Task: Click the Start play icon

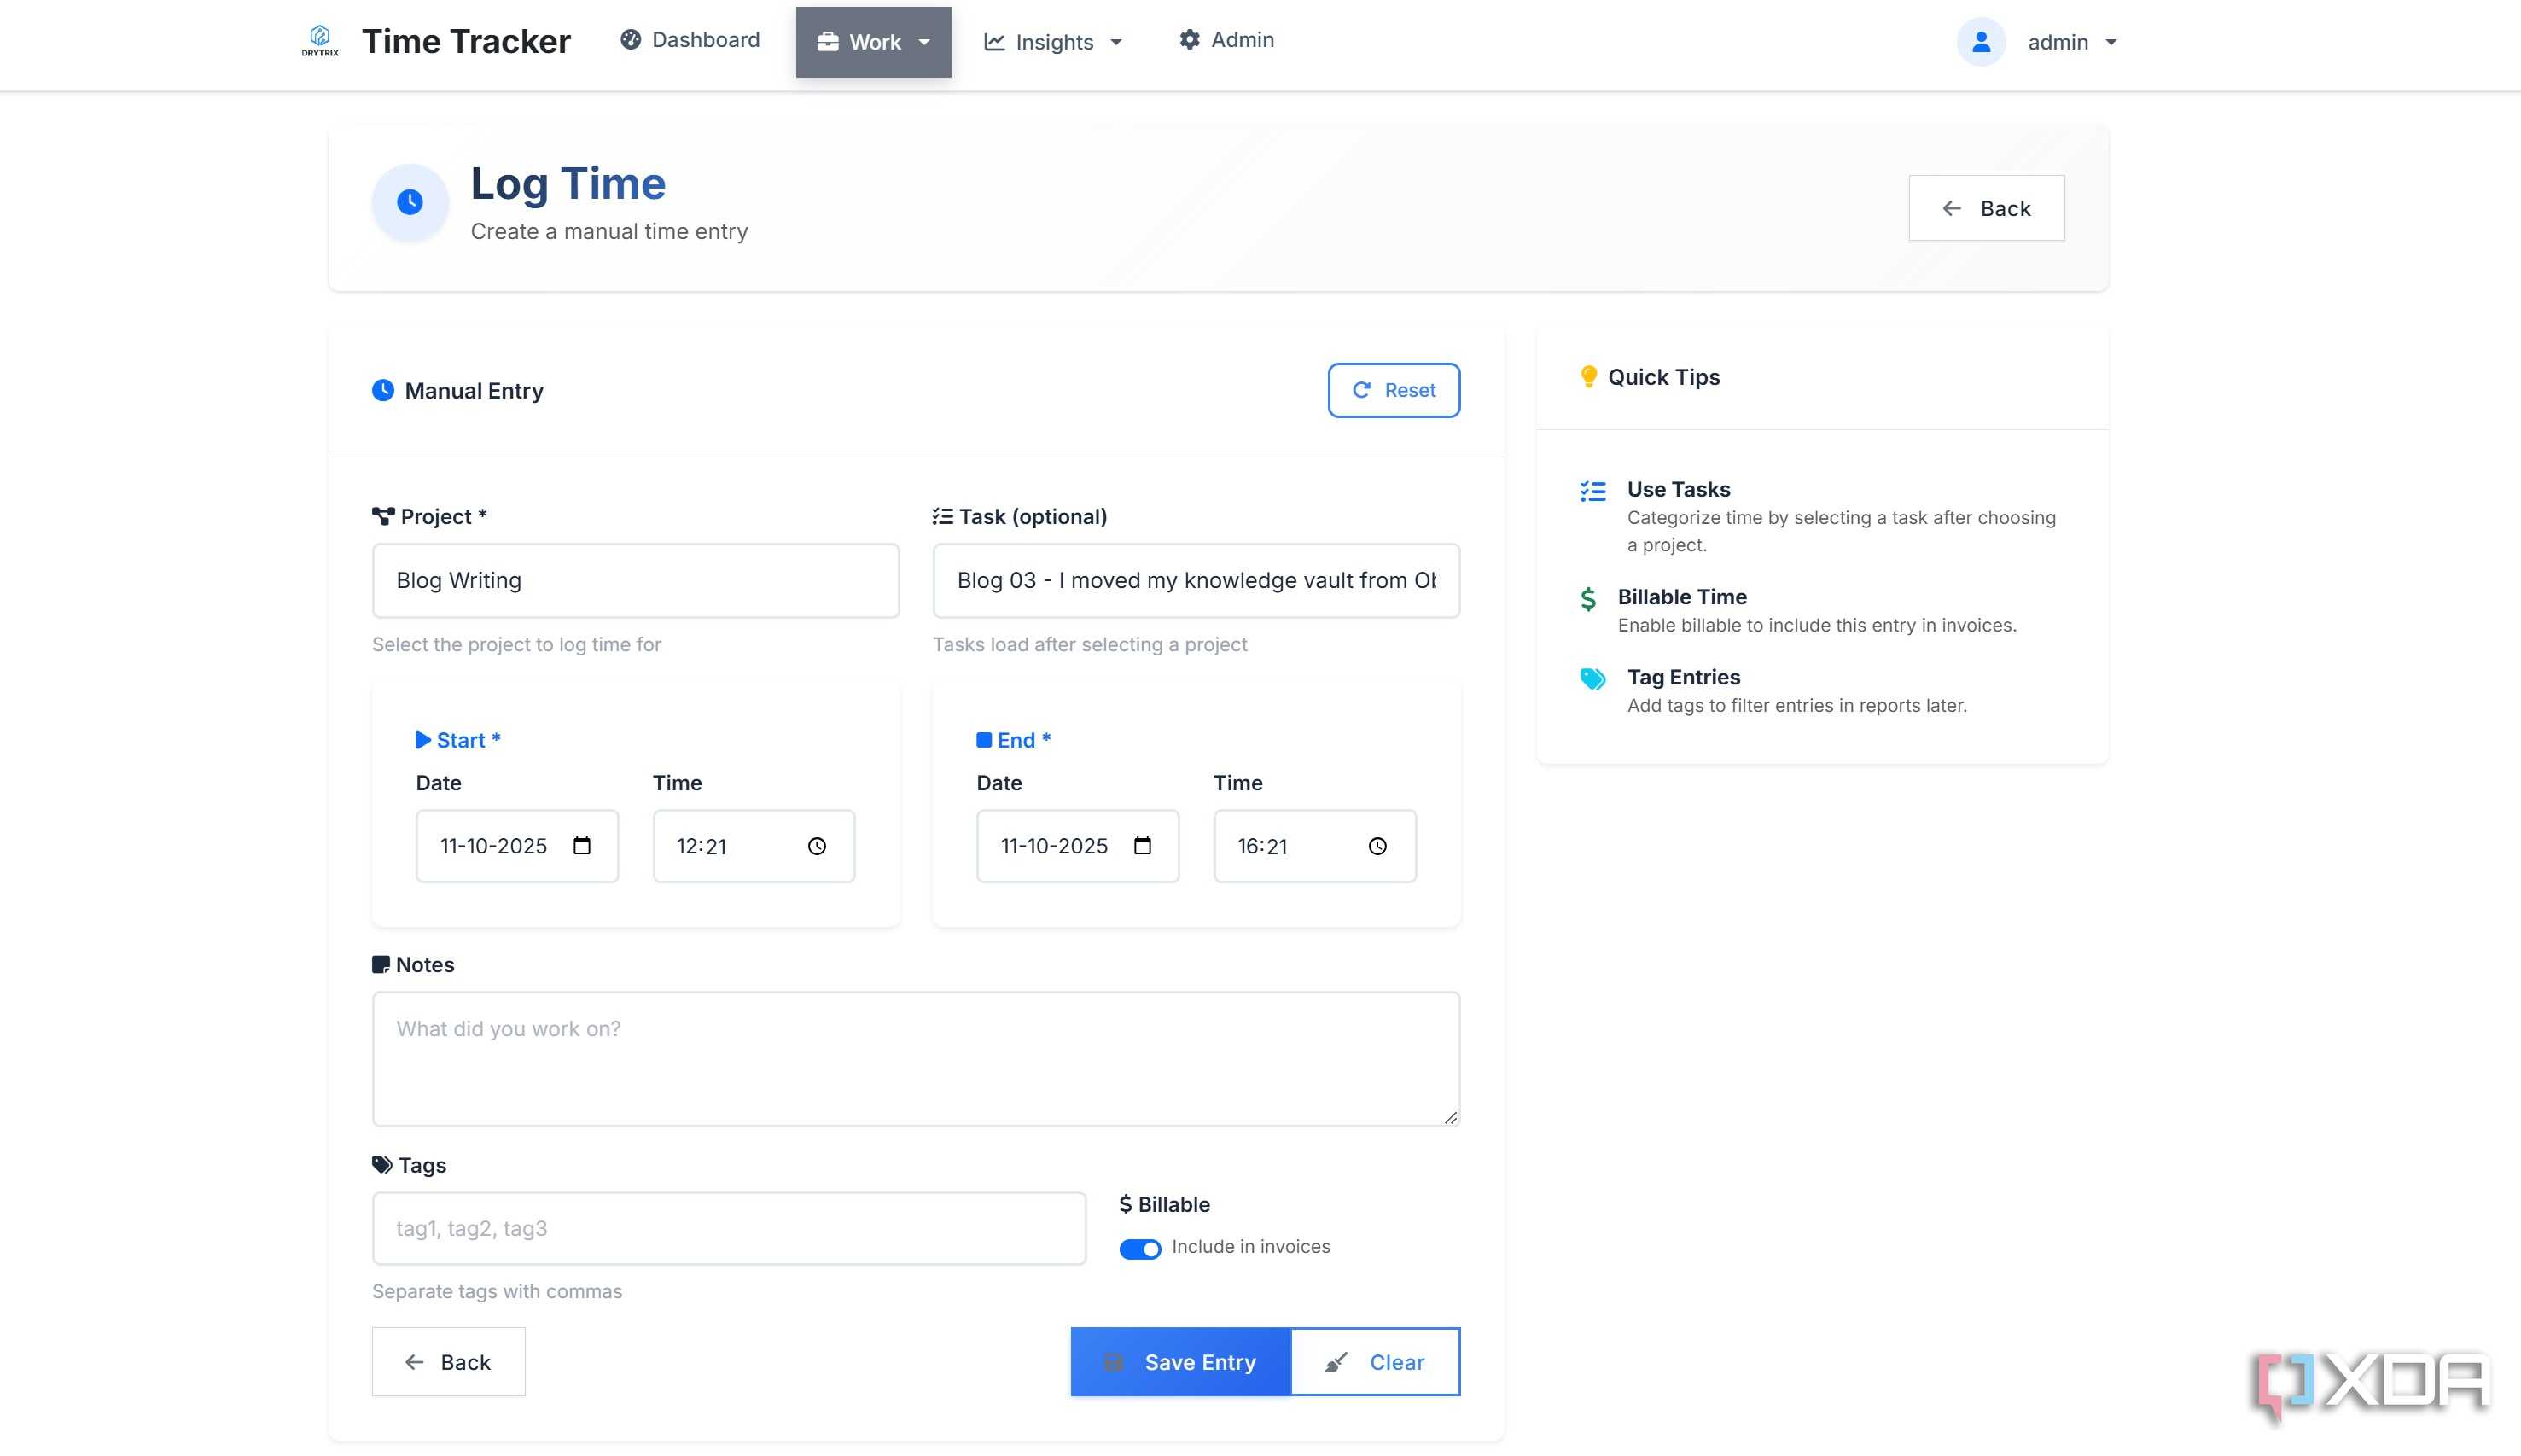Action: 423,740
